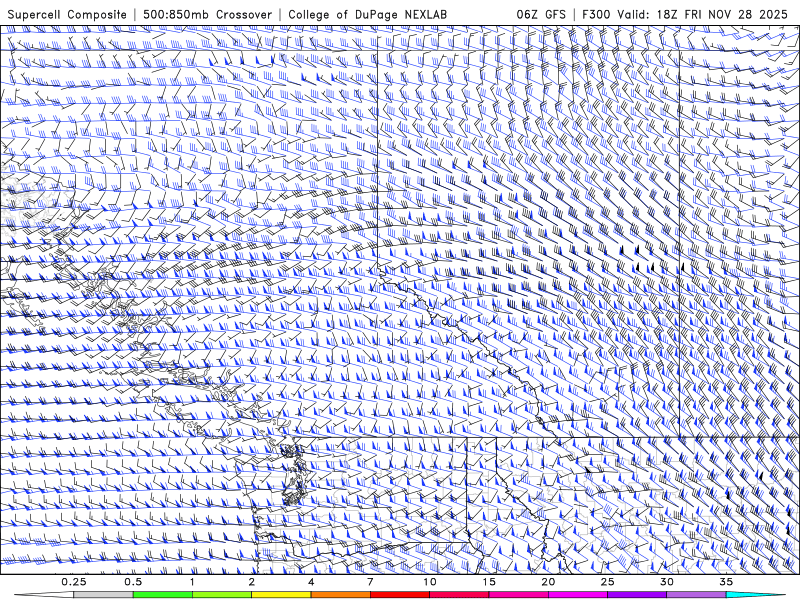Click the legend value 7
The width and height of the screenshot is (800, 600).
coord(370,582)
